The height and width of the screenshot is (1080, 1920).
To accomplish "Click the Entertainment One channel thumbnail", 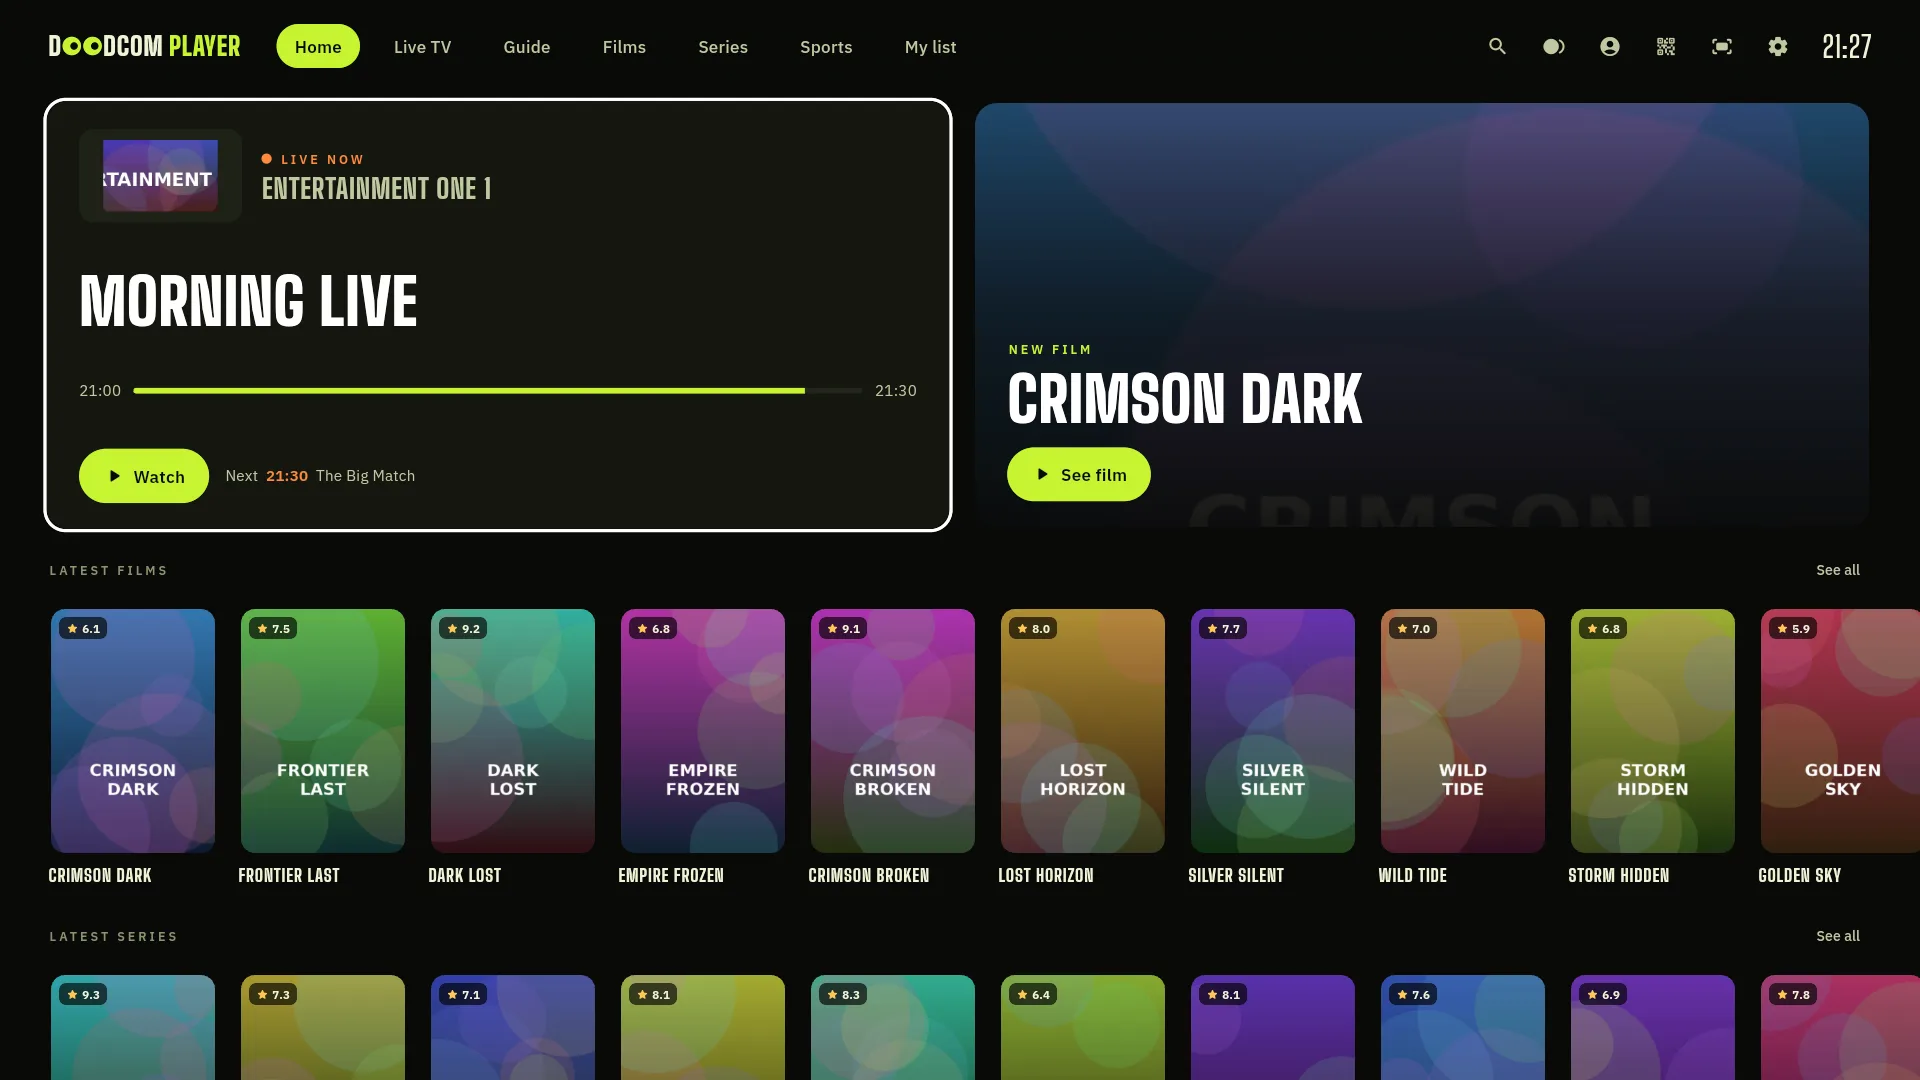I will click(160, 175).
